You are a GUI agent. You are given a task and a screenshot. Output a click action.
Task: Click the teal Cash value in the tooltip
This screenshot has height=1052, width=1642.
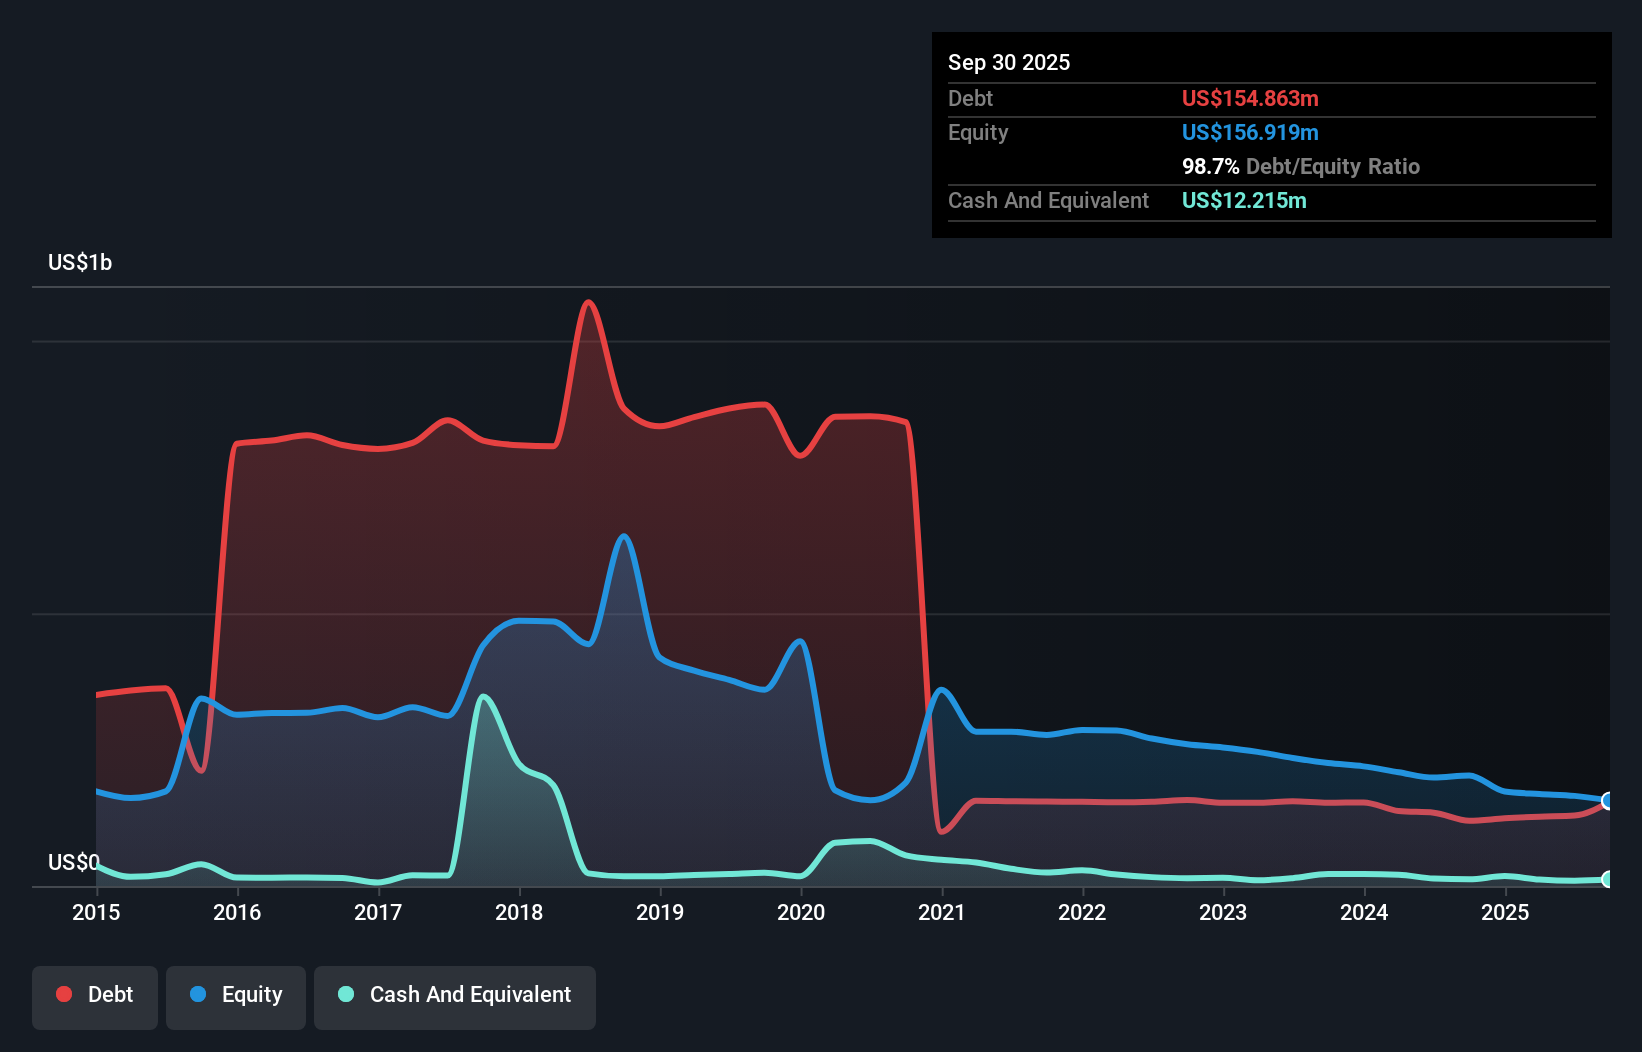tap(1244, 200)
